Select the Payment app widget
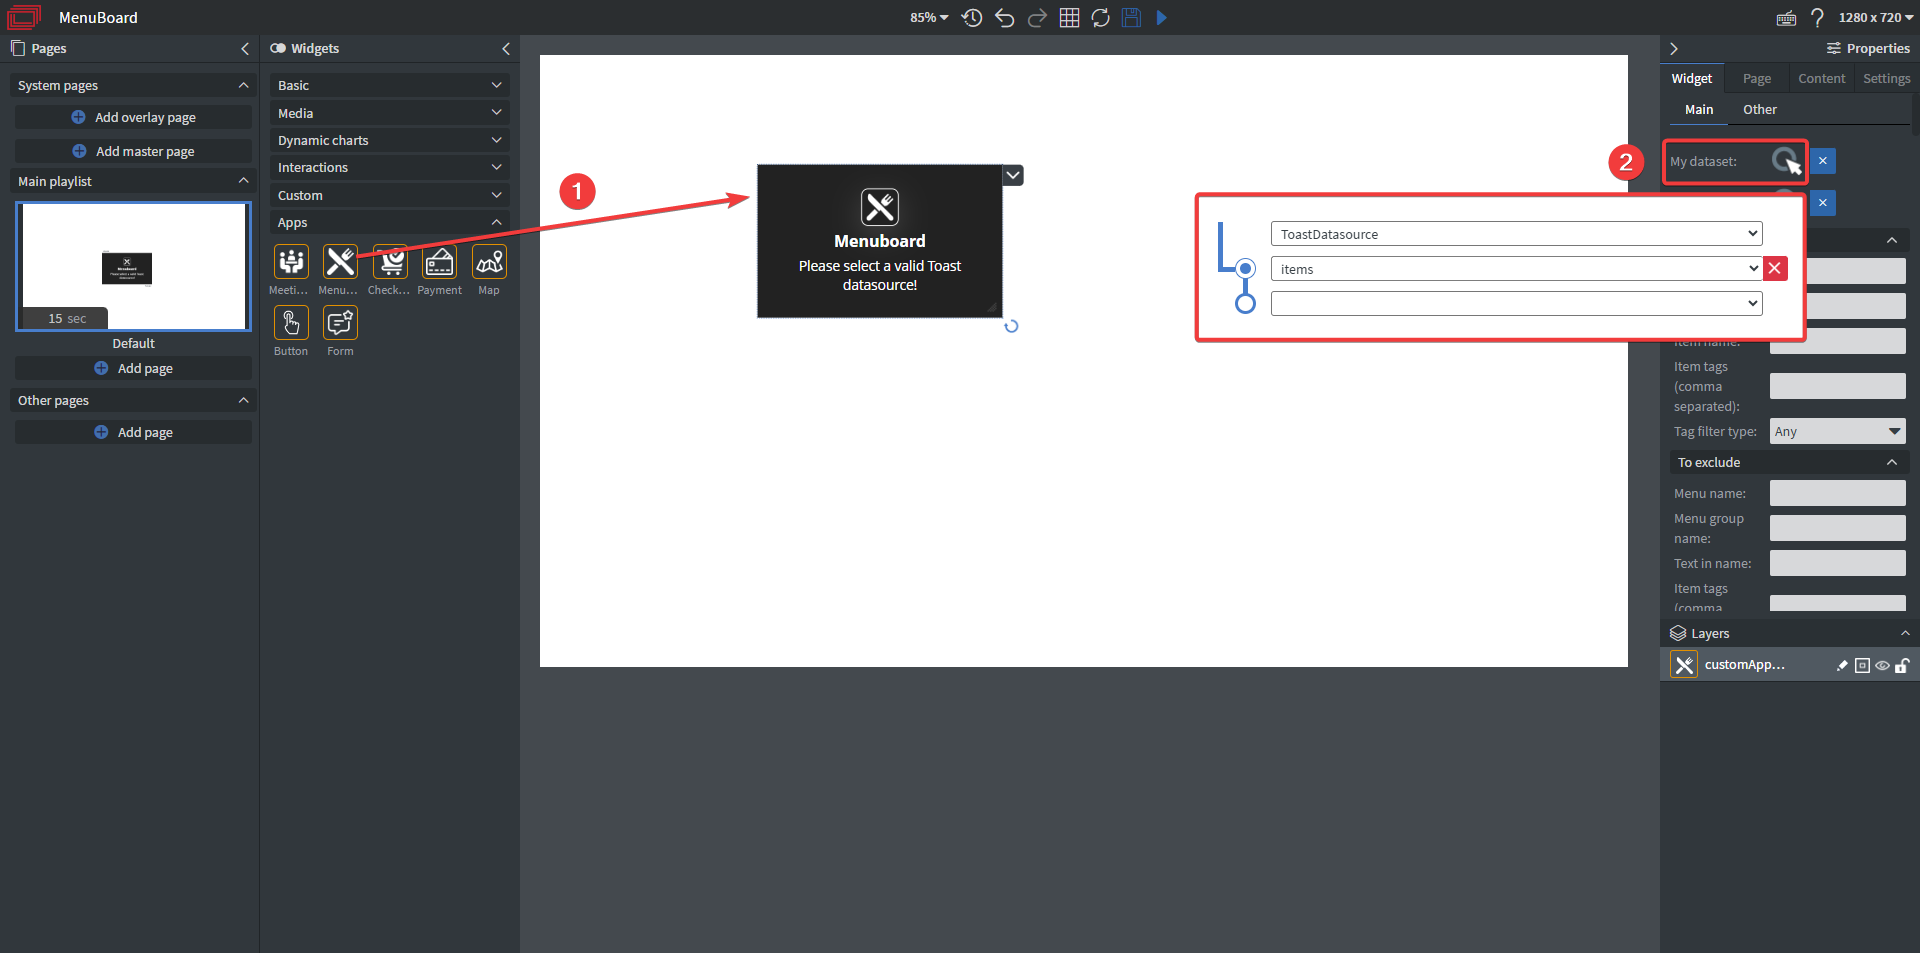 tap(439, 262)
